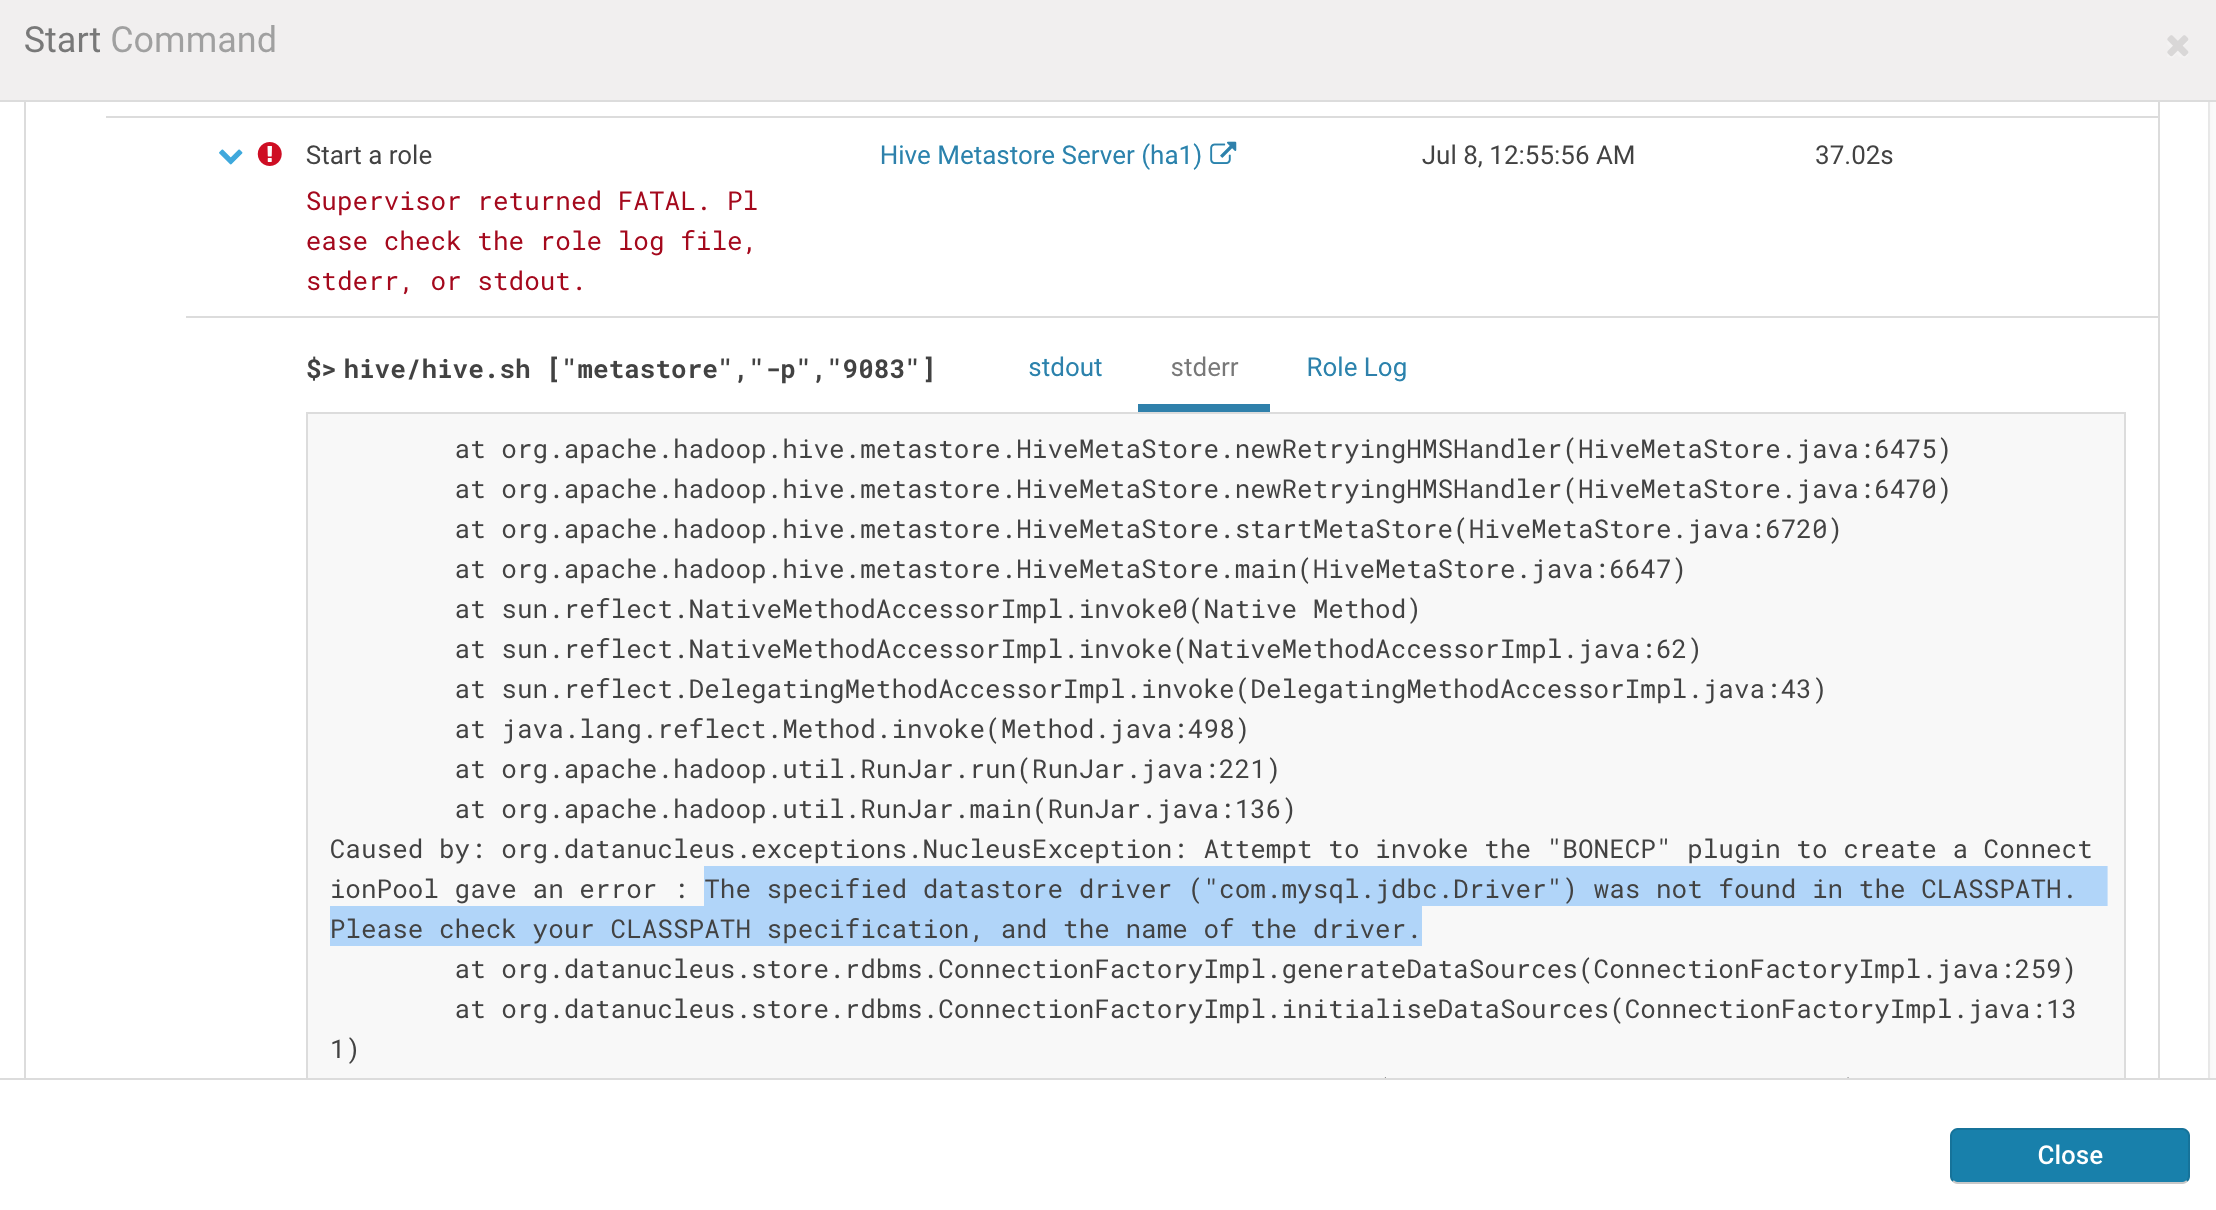Image resolution: width=2216 pixels, height=1210 pixels.
Task: Click the red error status icon
Action: 270,154
